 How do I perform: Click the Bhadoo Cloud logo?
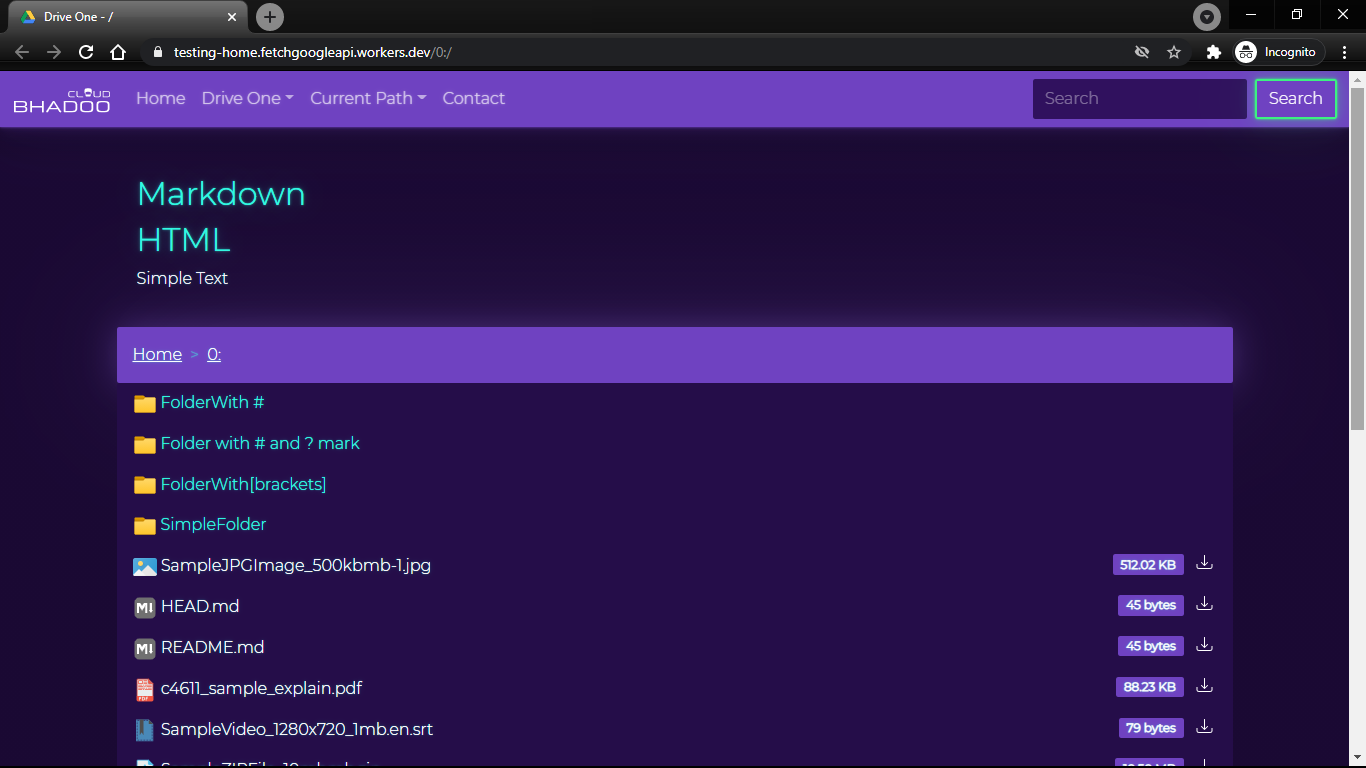click(x=62, y=100)
